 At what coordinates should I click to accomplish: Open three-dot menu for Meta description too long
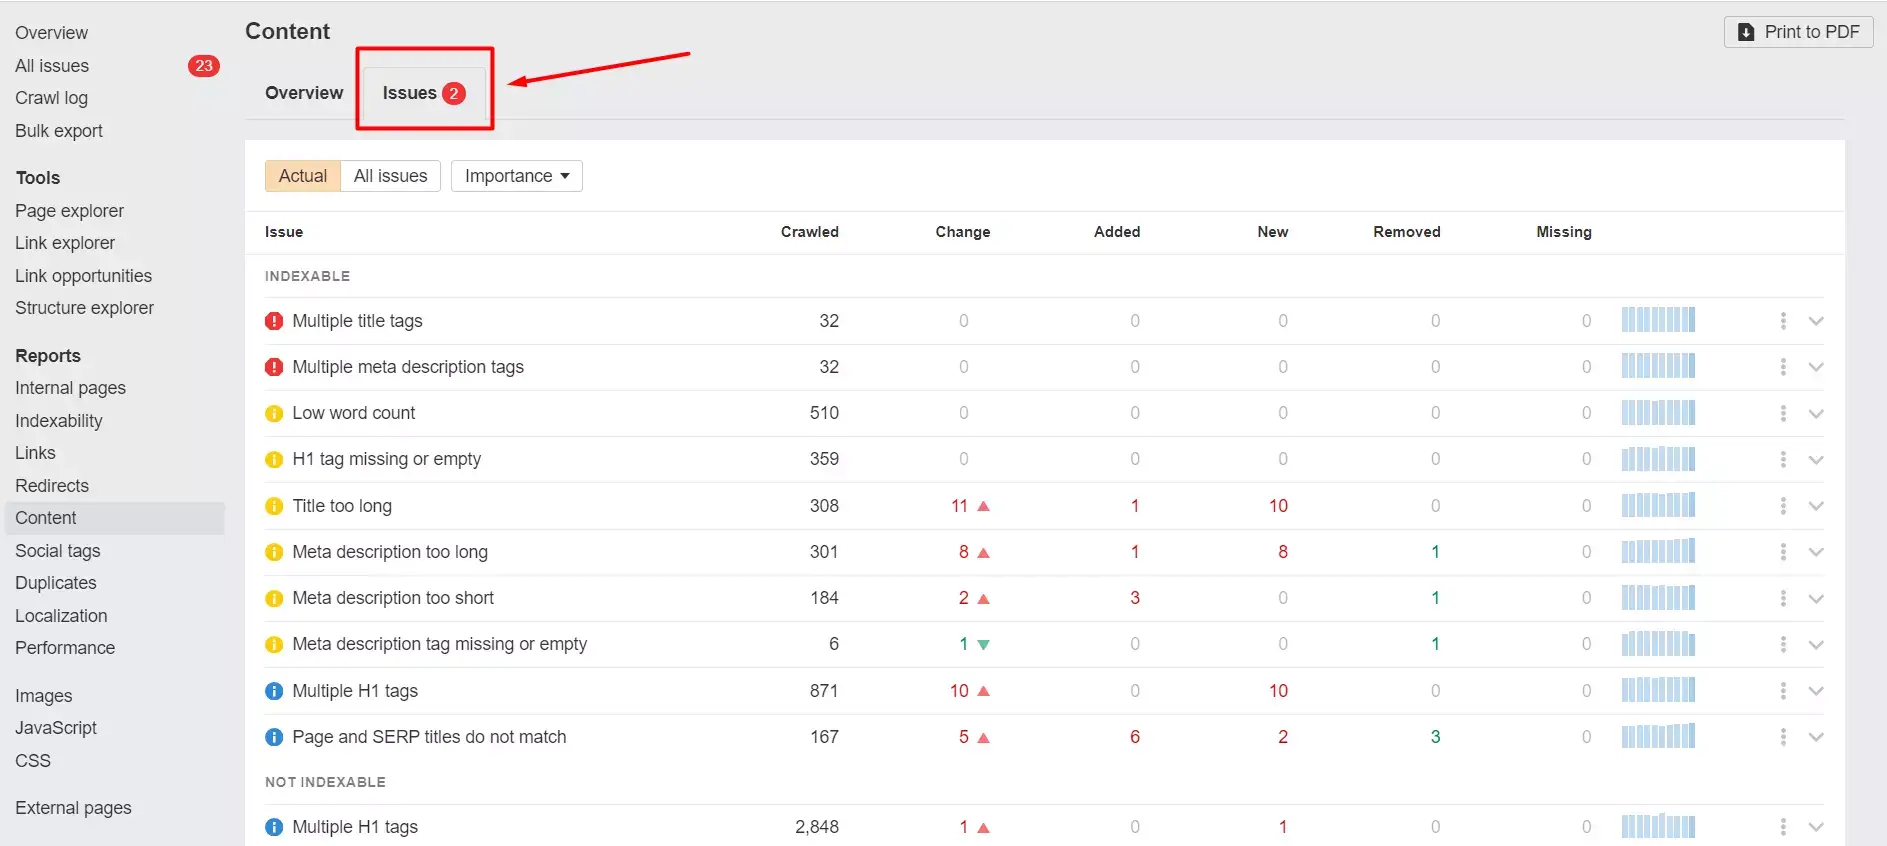(x=1783, y=552)
